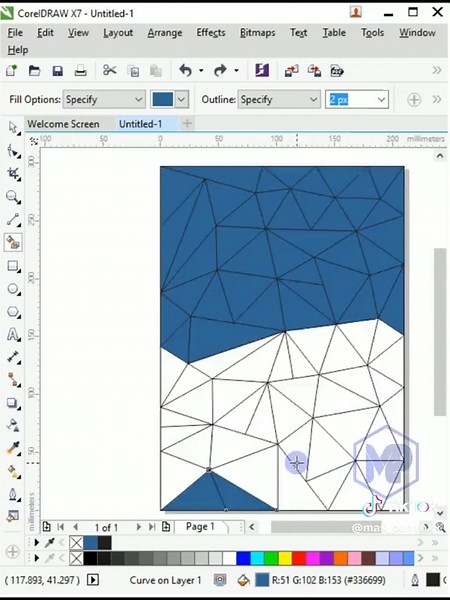The image size is (450, 600).
Task: Select the Pick tool
Action: [x=13, y=127]
